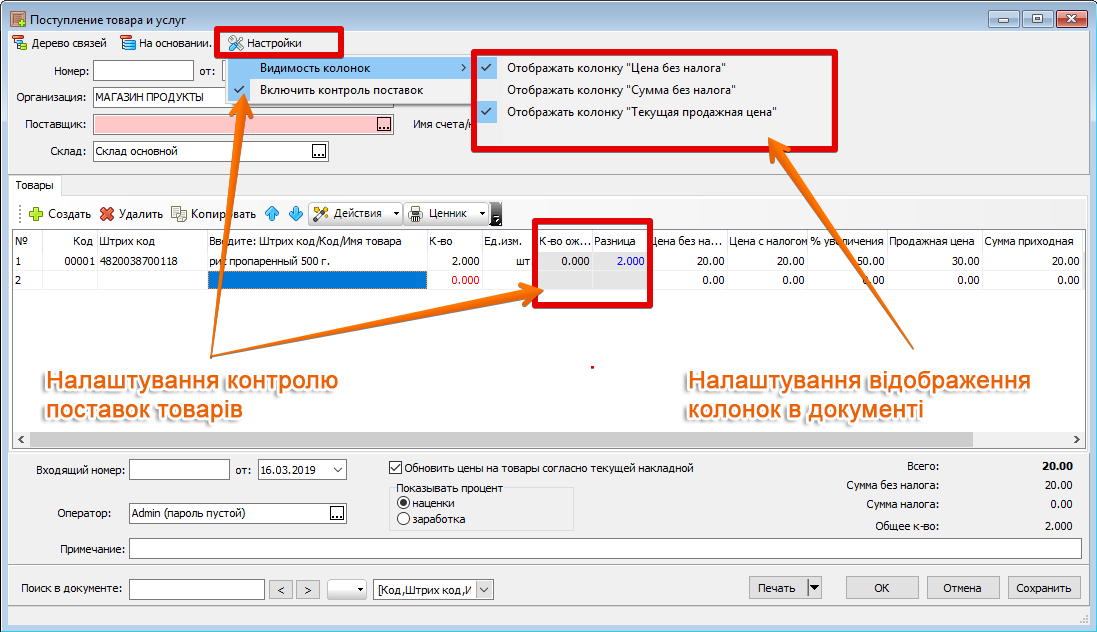Click the Отмена button
The width and height of the screenshot is (1097, 632).
(x=962, y=588)
